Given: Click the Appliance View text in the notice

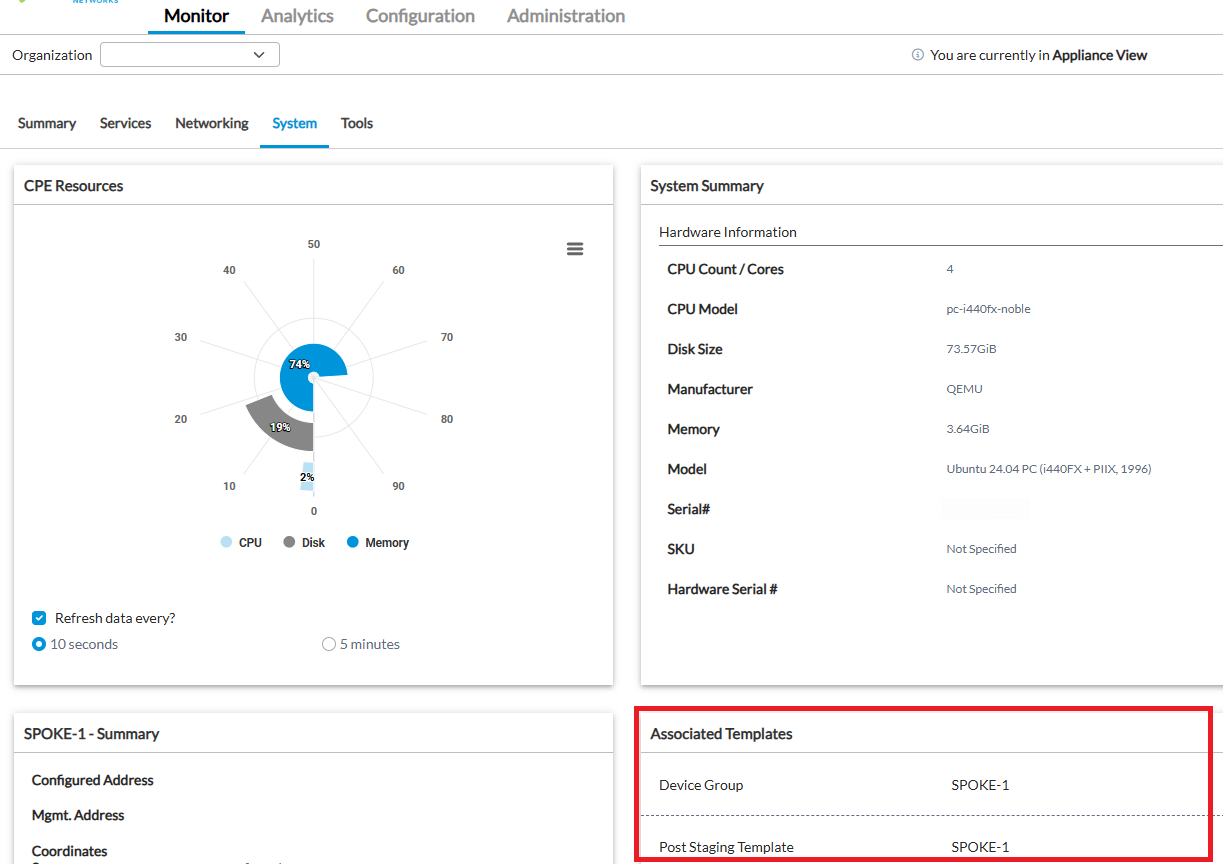Looking at the screenshot, I should (1100, 55).
